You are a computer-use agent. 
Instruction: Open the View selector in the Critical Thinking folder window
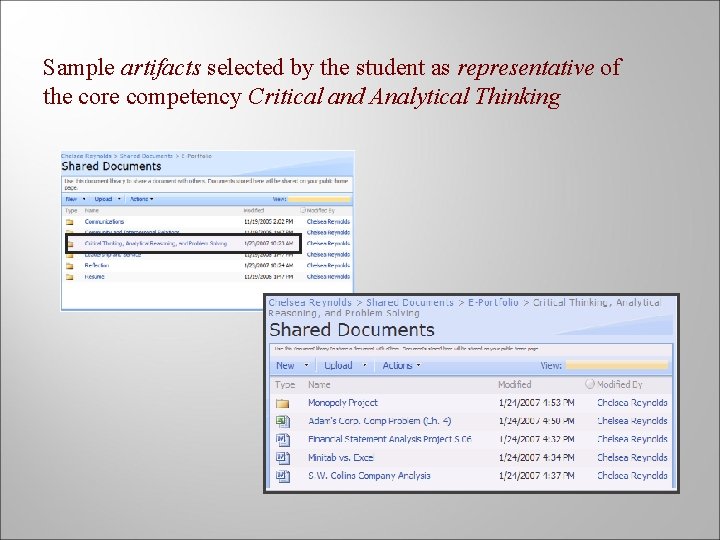coord(616,366)
